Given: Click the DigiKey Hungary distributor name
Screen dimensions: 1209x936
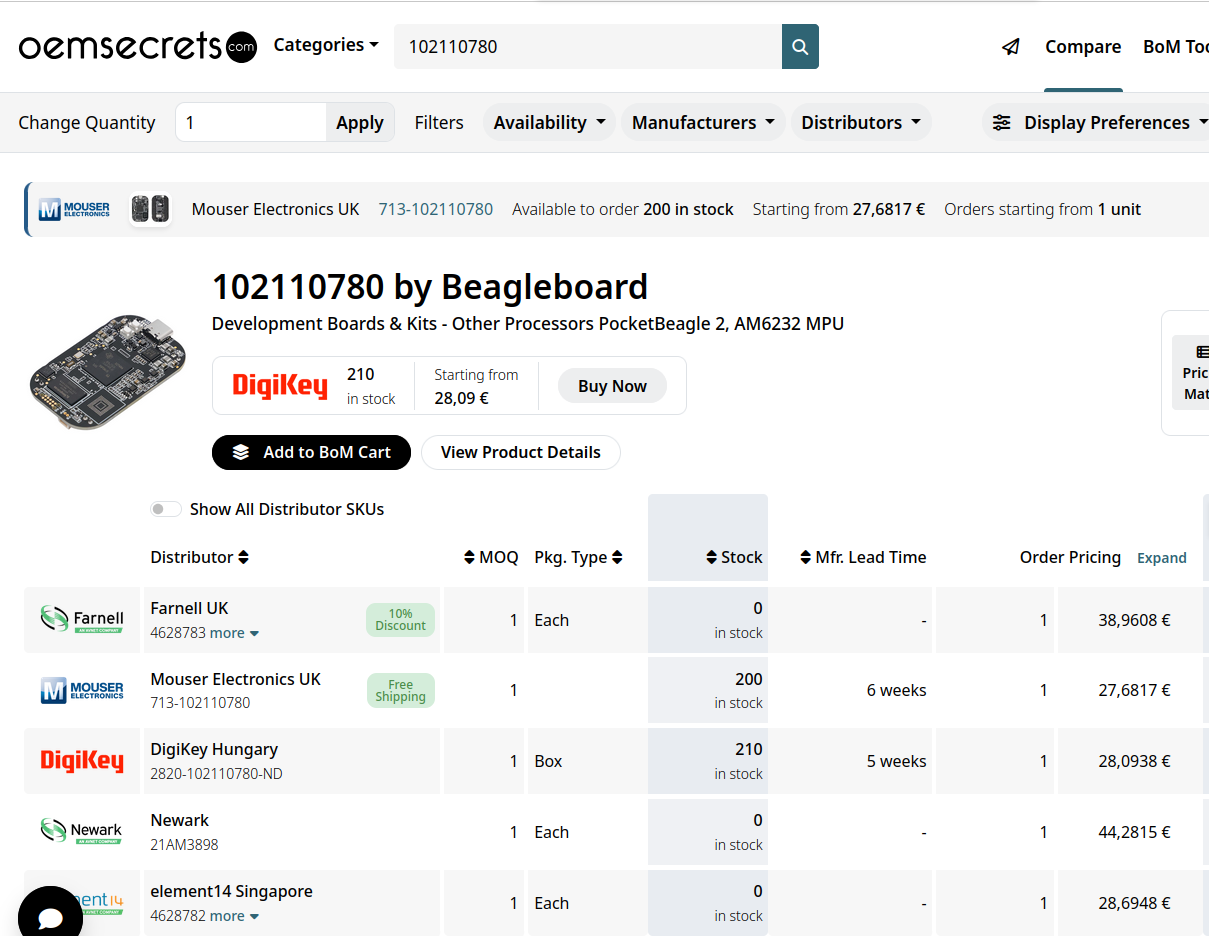Looking at the screenshot, I should click(214, 749).
